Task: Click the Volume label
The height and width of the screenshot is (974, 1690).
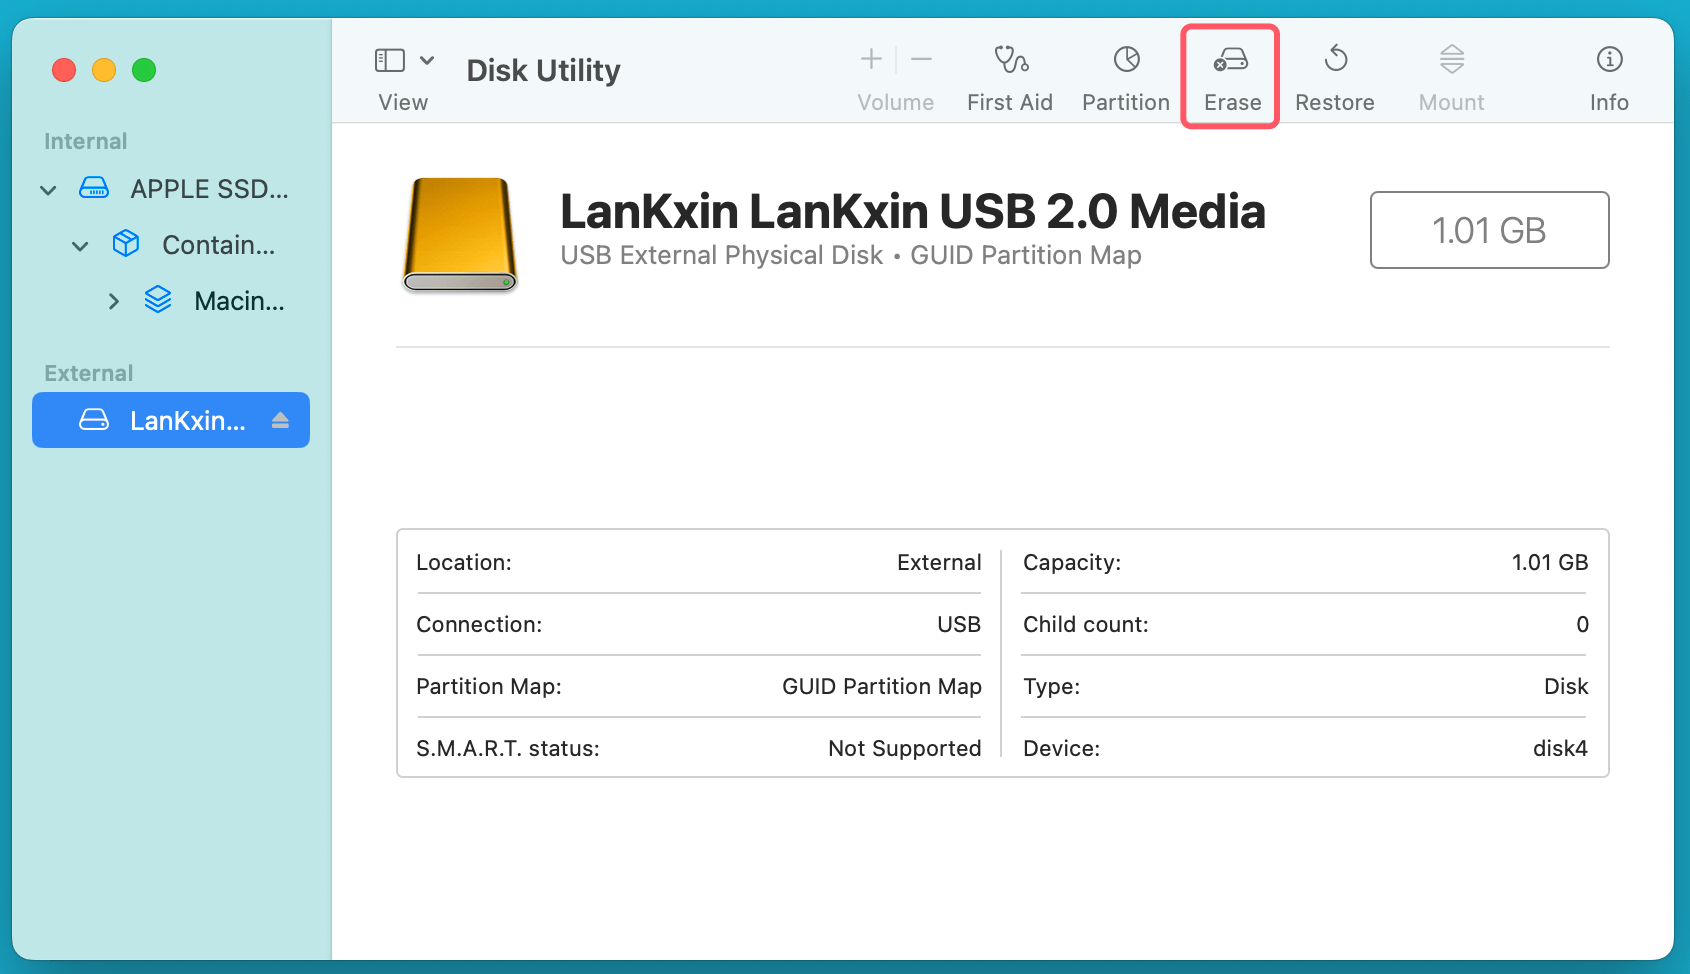Action: [x=895, y=102]
